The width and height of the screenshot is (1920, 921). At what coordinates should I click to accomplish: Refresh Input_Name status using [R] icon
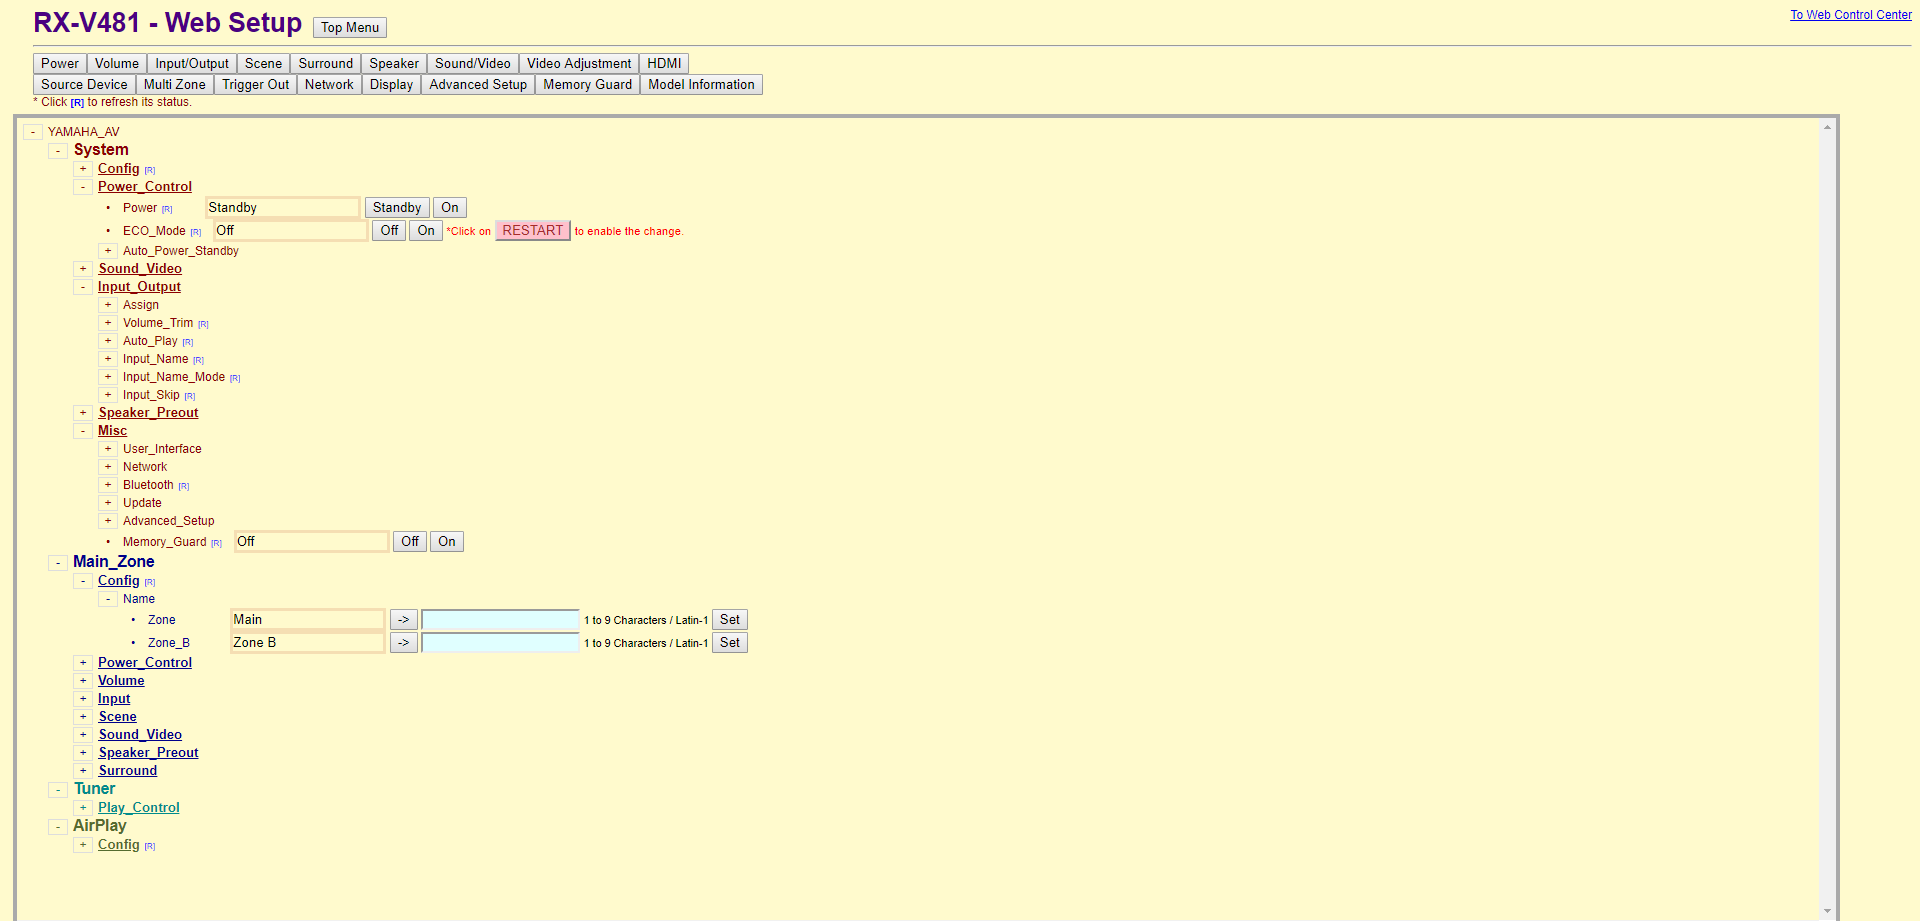198,360
